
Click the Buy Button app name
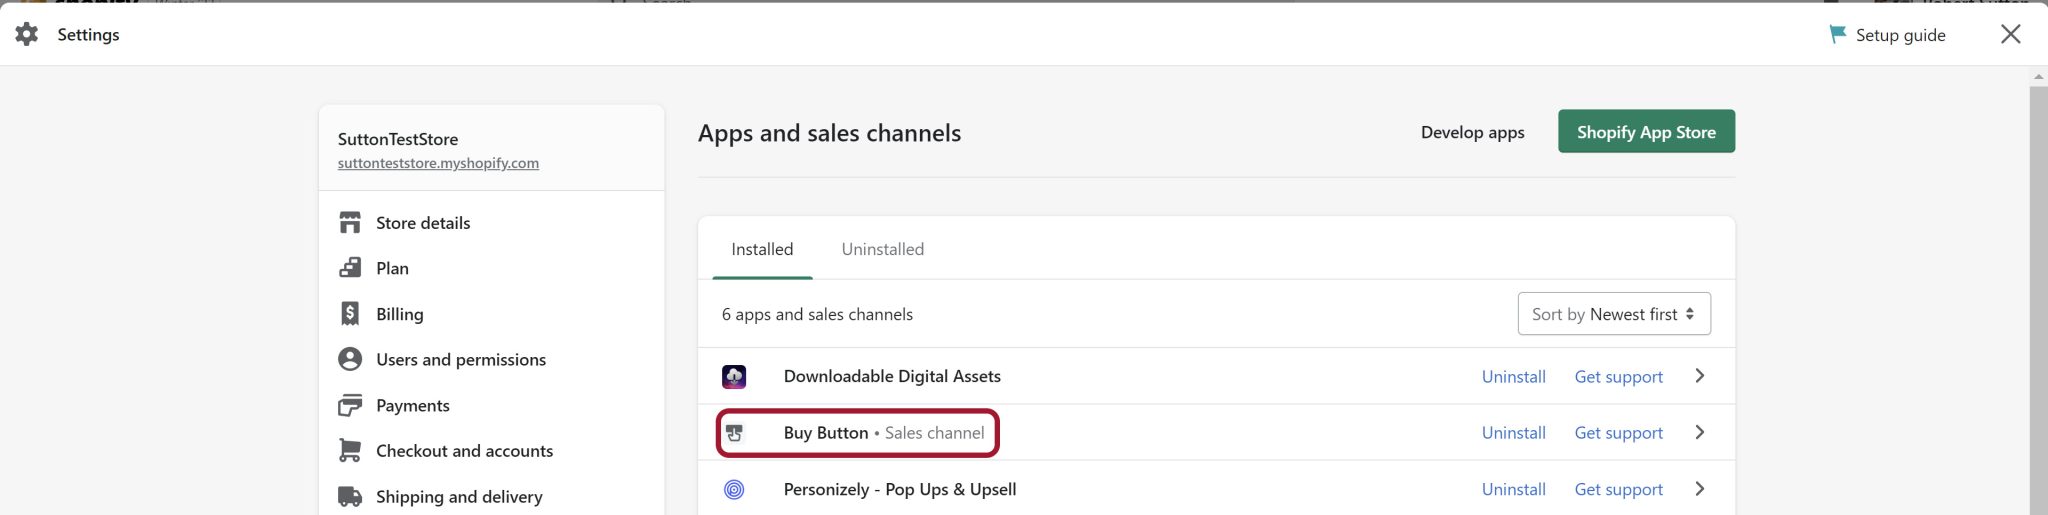click(826, 433)
